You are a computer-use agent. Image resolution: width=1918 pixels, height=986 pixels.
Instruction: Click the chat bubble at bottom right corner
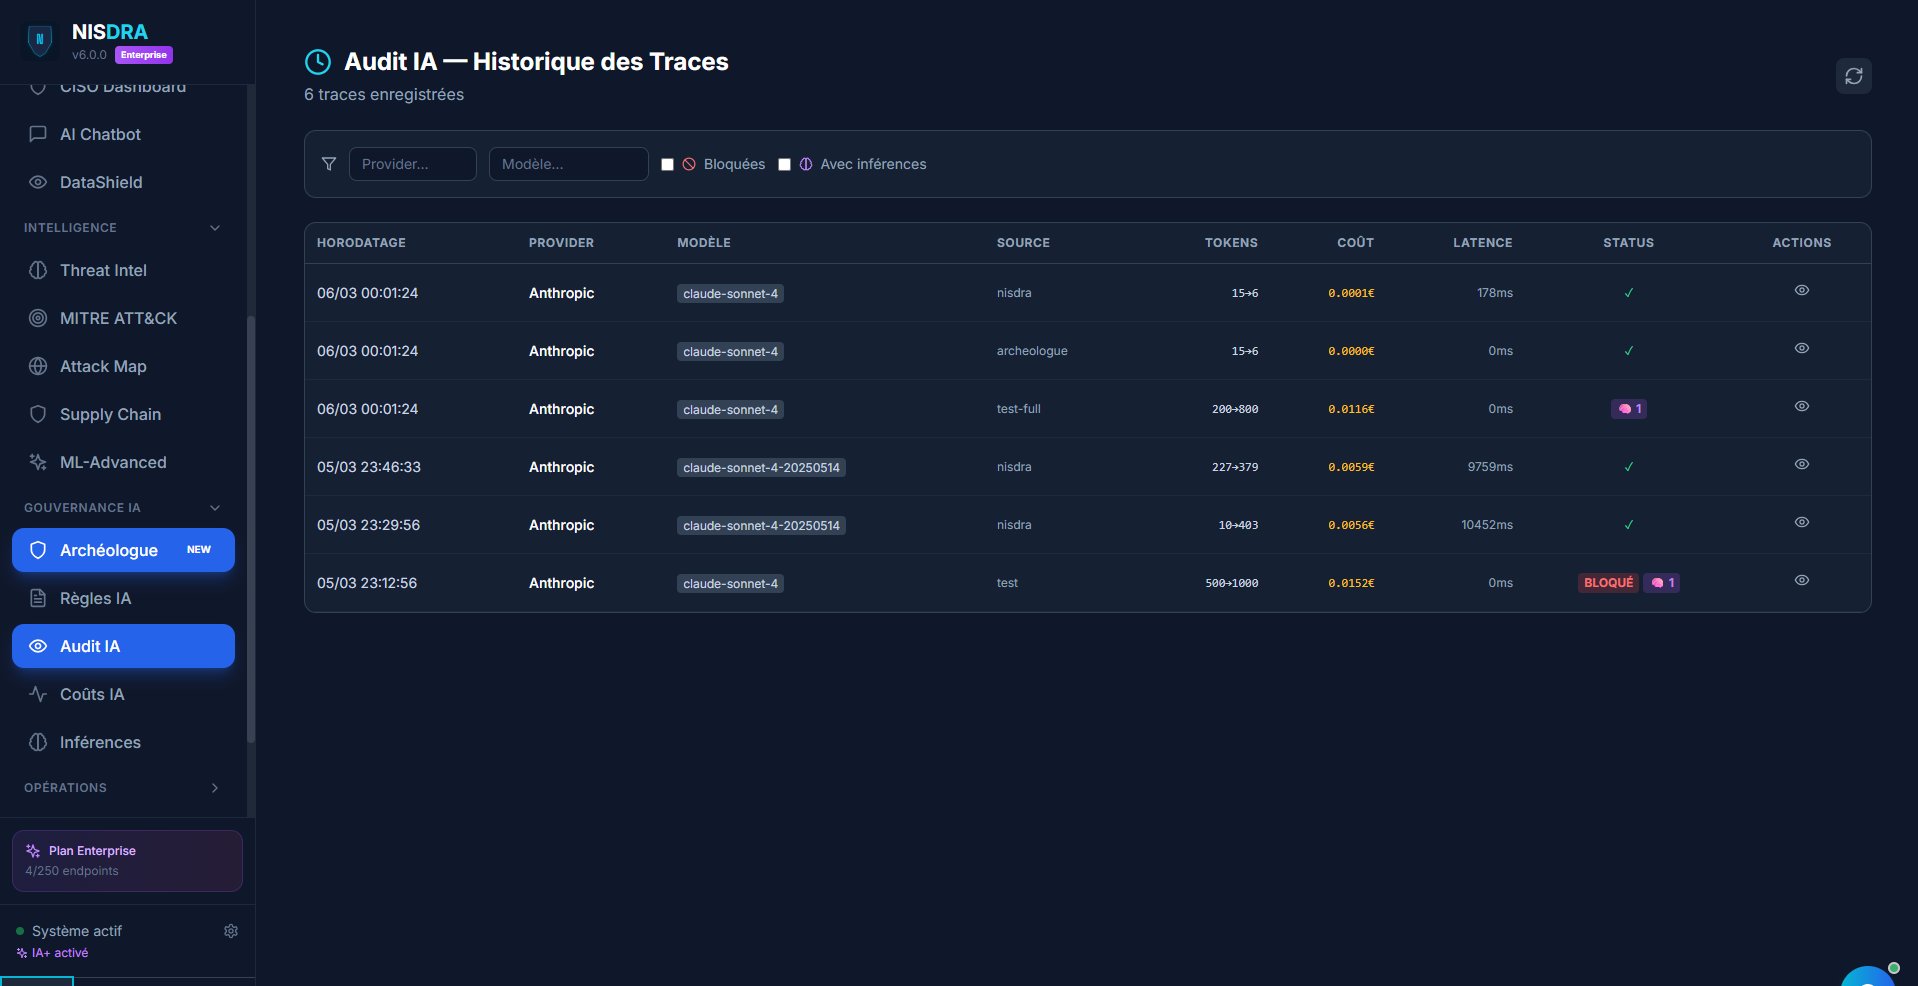pyautogui.click(x=1868, y=977)
